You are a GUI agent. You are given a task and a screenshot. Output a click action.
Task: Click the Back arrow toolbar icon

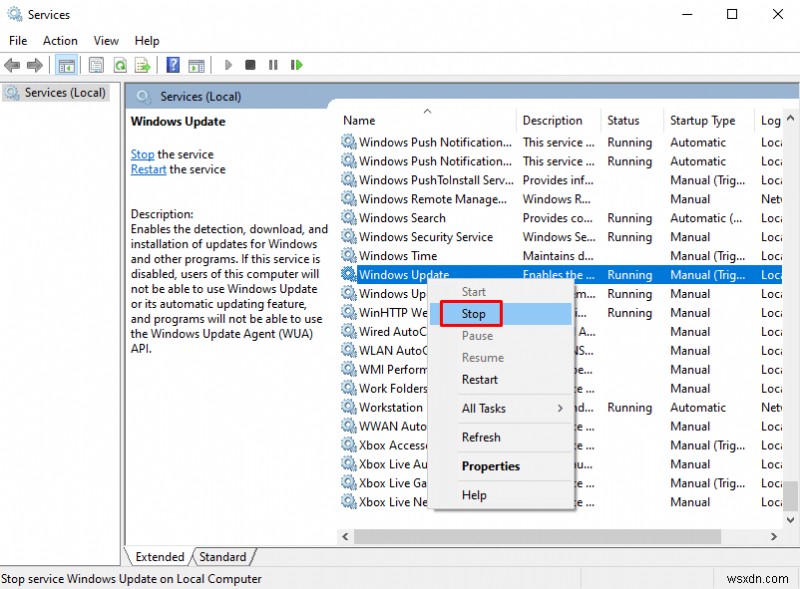[x=12, y=65]
